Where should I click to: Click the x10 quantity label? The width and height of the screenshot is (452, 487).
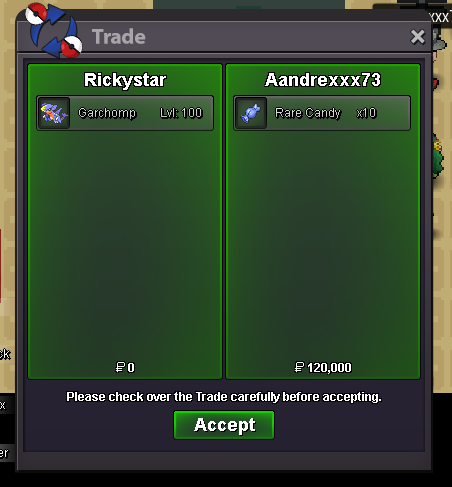coord(366,113)
